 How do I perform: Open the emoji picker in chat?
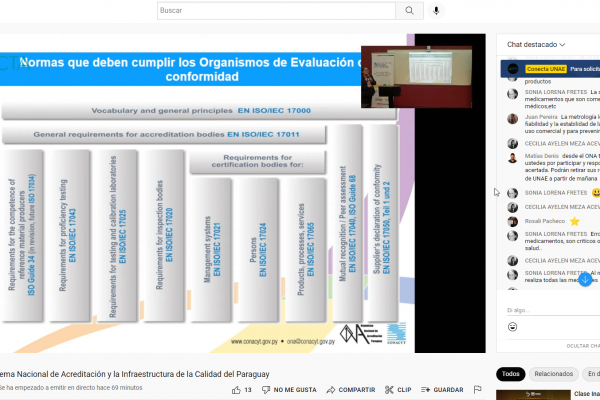tap(512, 327)
